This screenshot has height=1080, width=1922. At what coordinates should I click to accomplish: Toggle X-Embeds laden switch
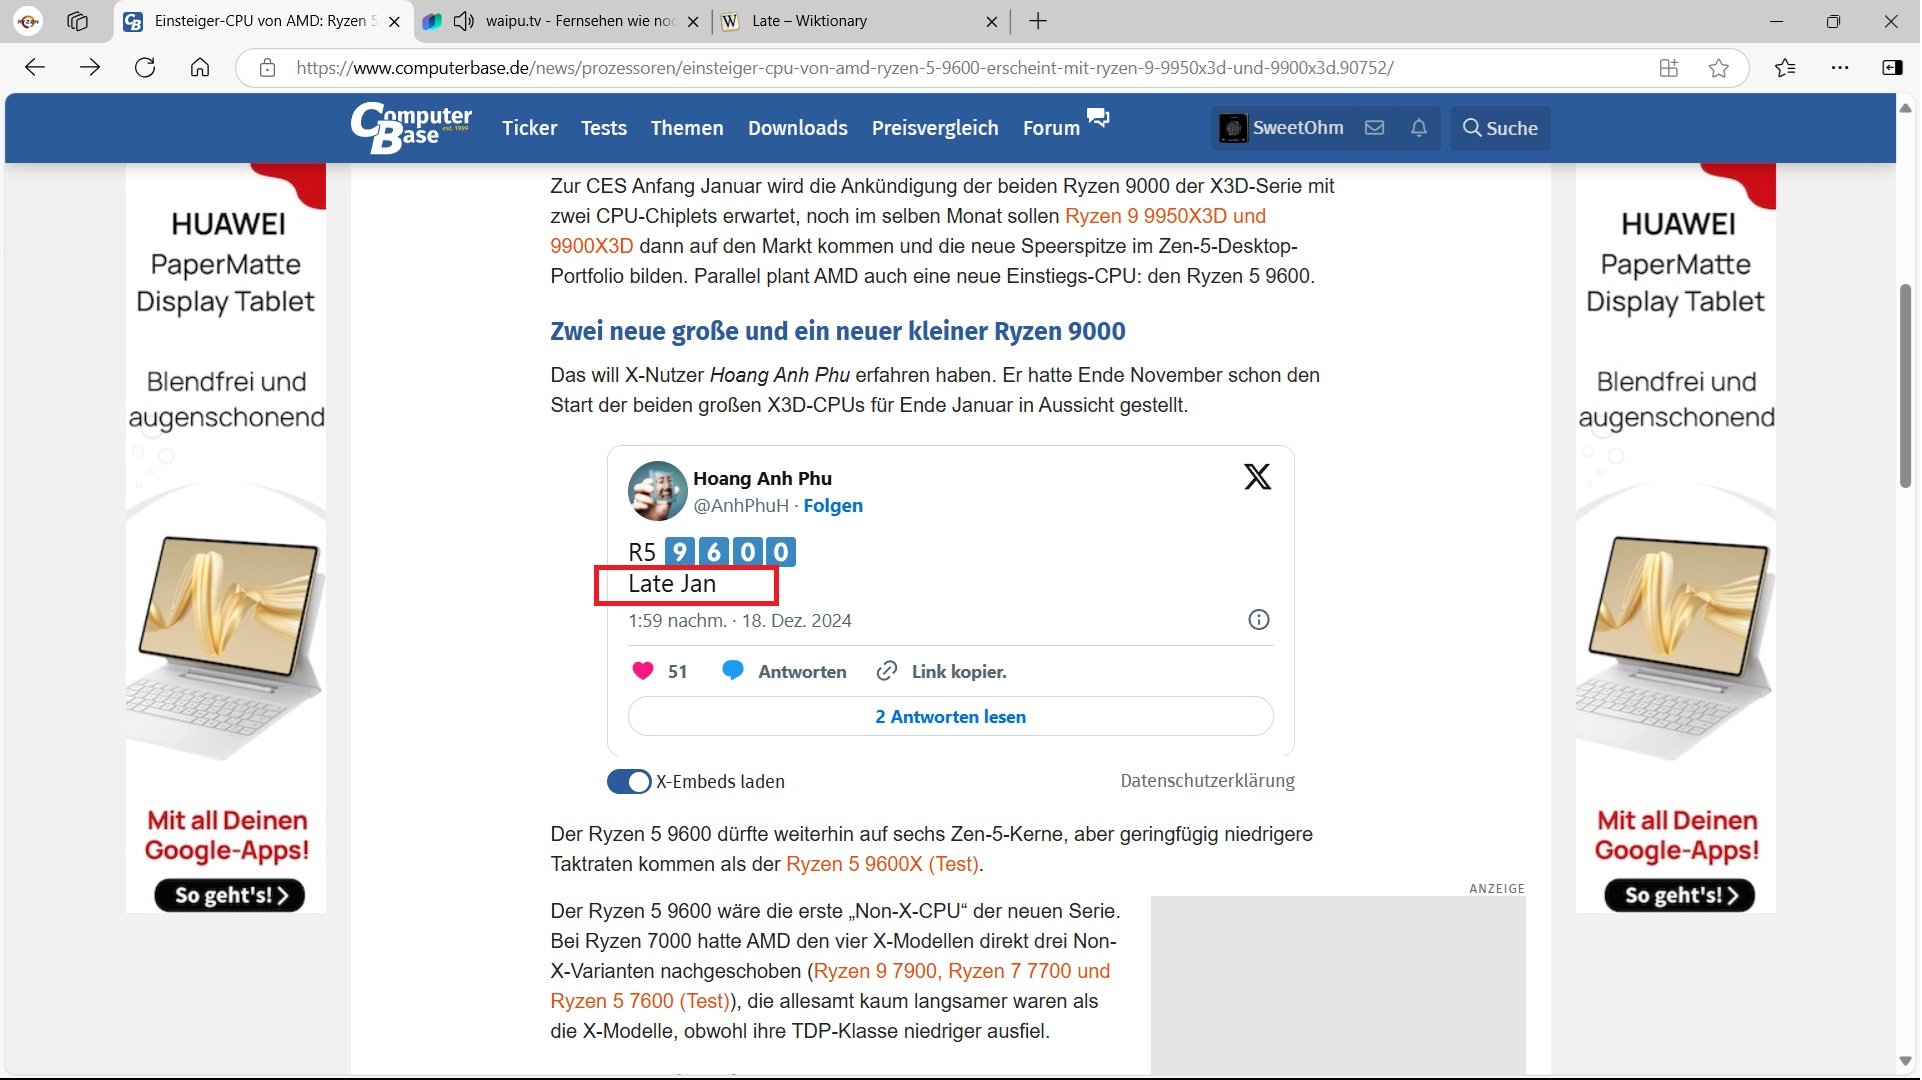(629, 782)
